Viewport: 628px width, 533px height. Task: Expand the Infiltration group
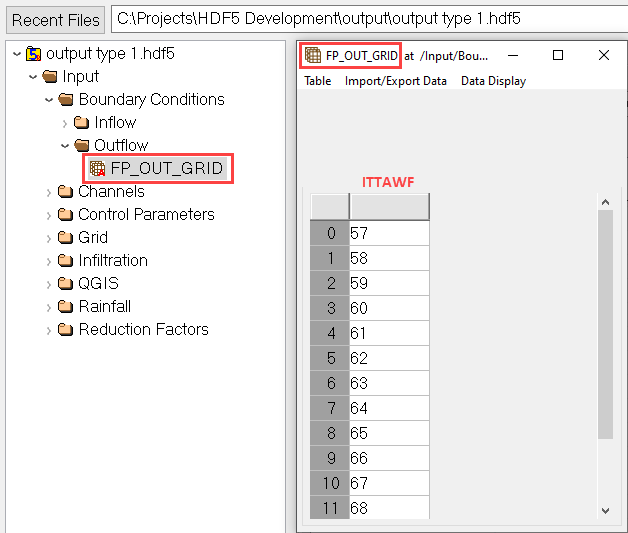tap(49, 260)
